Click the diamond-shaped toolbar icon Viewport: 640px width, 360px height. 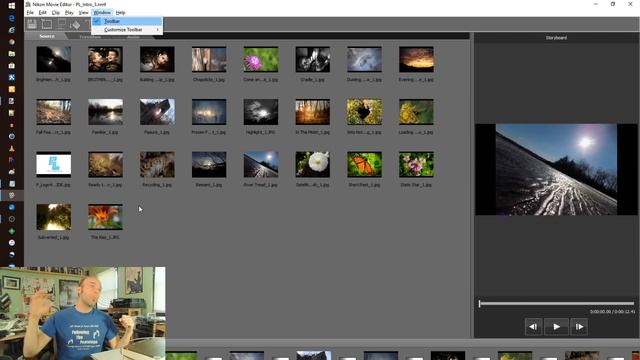tap(75, 25)
